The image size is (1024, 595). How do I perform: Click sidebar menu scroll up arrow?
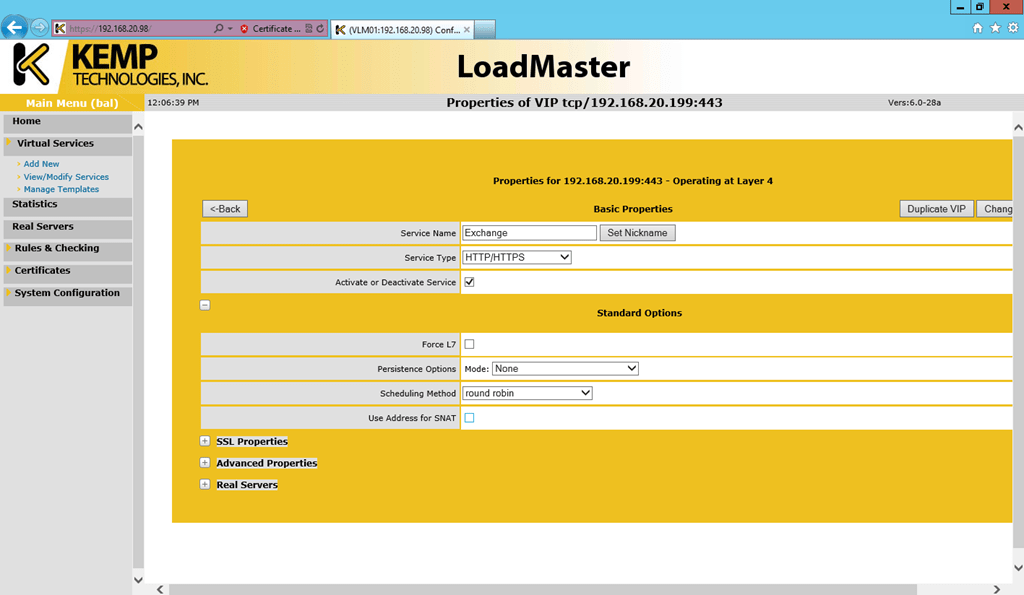point(138,127)
